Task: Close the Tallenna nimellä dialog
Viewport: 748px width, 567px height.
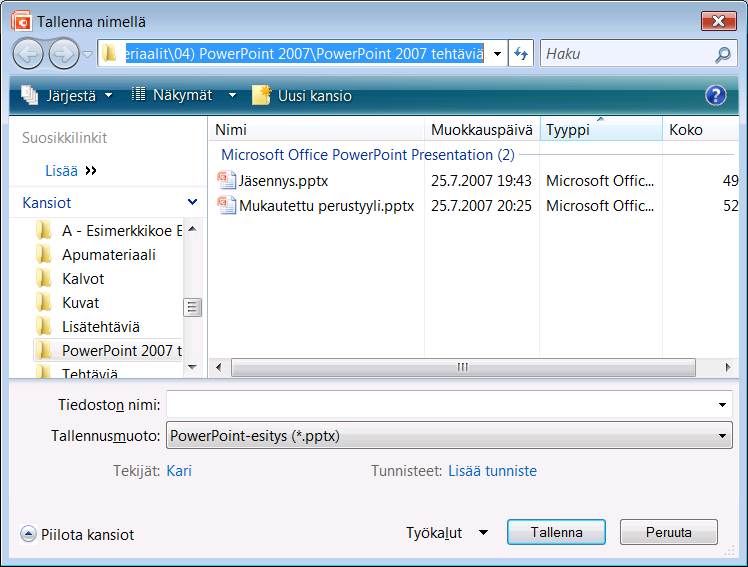Action: (718, 21)
